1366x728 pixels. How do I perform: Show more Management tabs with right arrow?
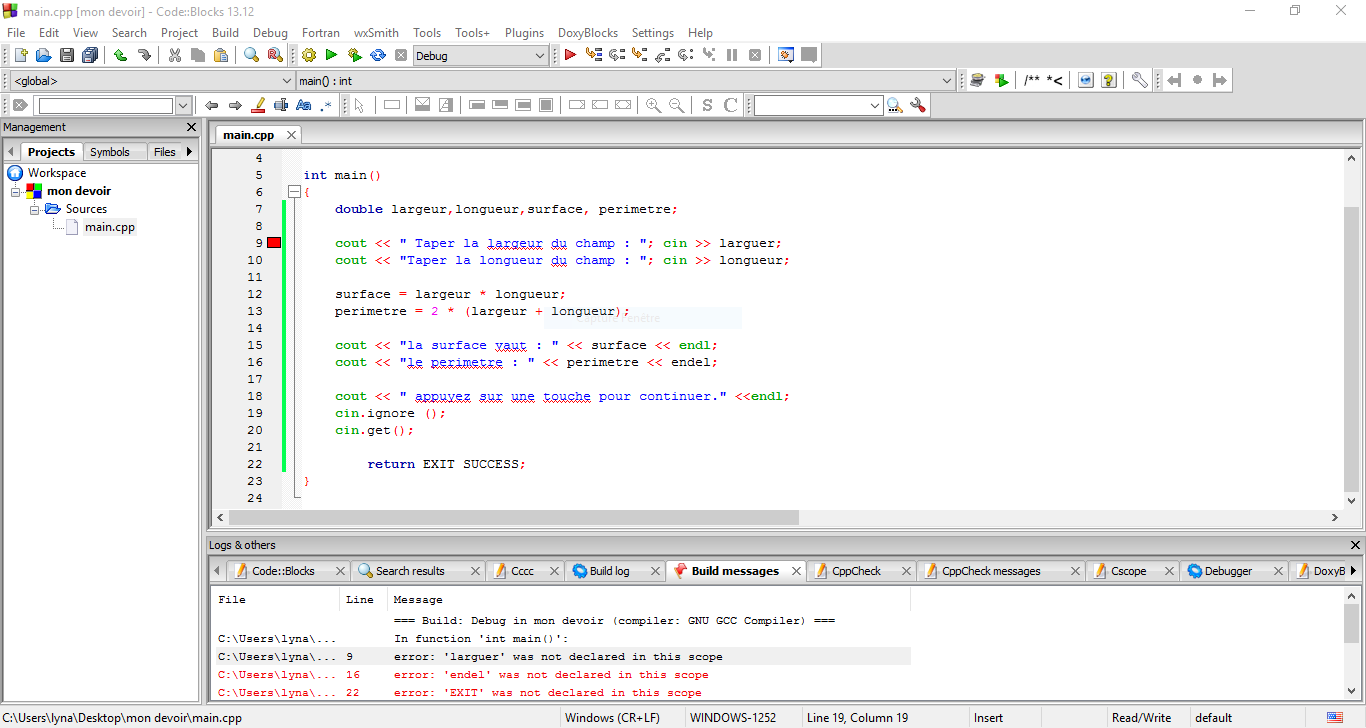pos(189,152)
